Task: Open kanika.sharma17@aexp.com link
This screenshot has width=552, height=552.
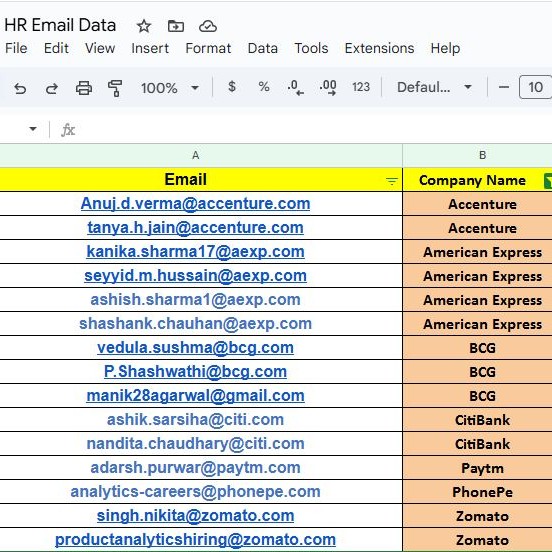Action: tap(195, 252)
